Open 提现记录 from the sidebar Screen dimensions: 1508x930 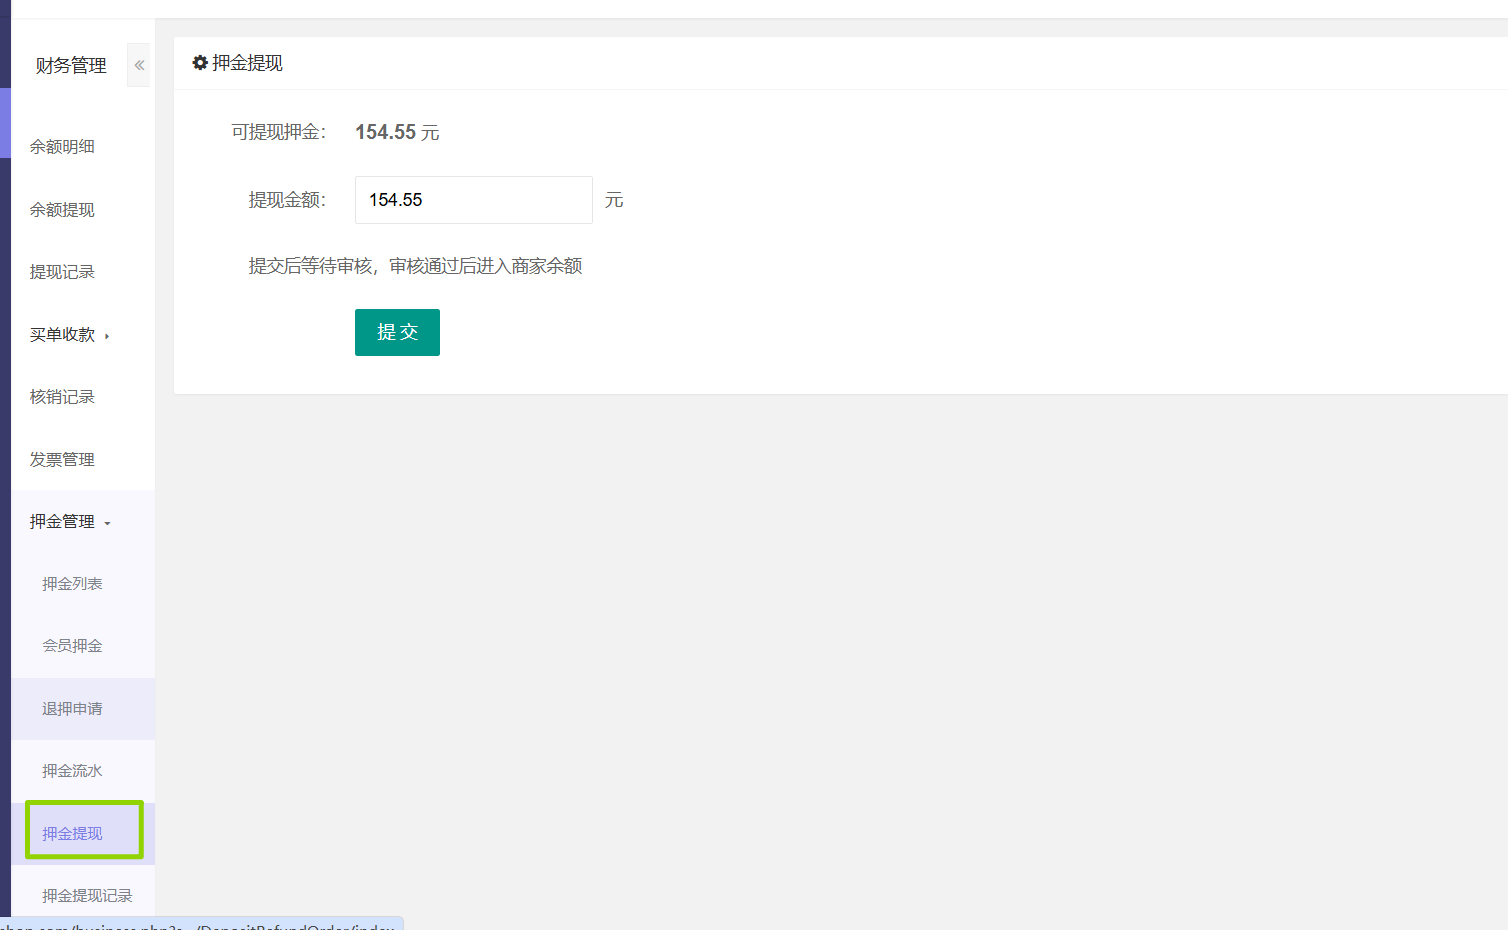pos(62,272)
